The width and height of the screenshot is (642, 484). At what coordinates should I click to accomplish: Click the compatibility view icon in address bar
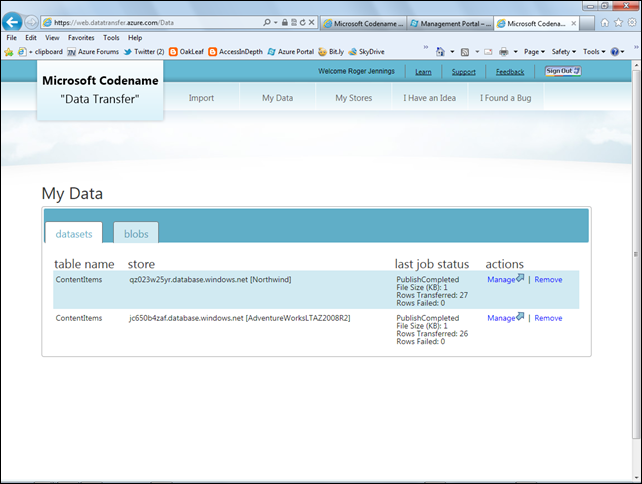click(294, 23)
